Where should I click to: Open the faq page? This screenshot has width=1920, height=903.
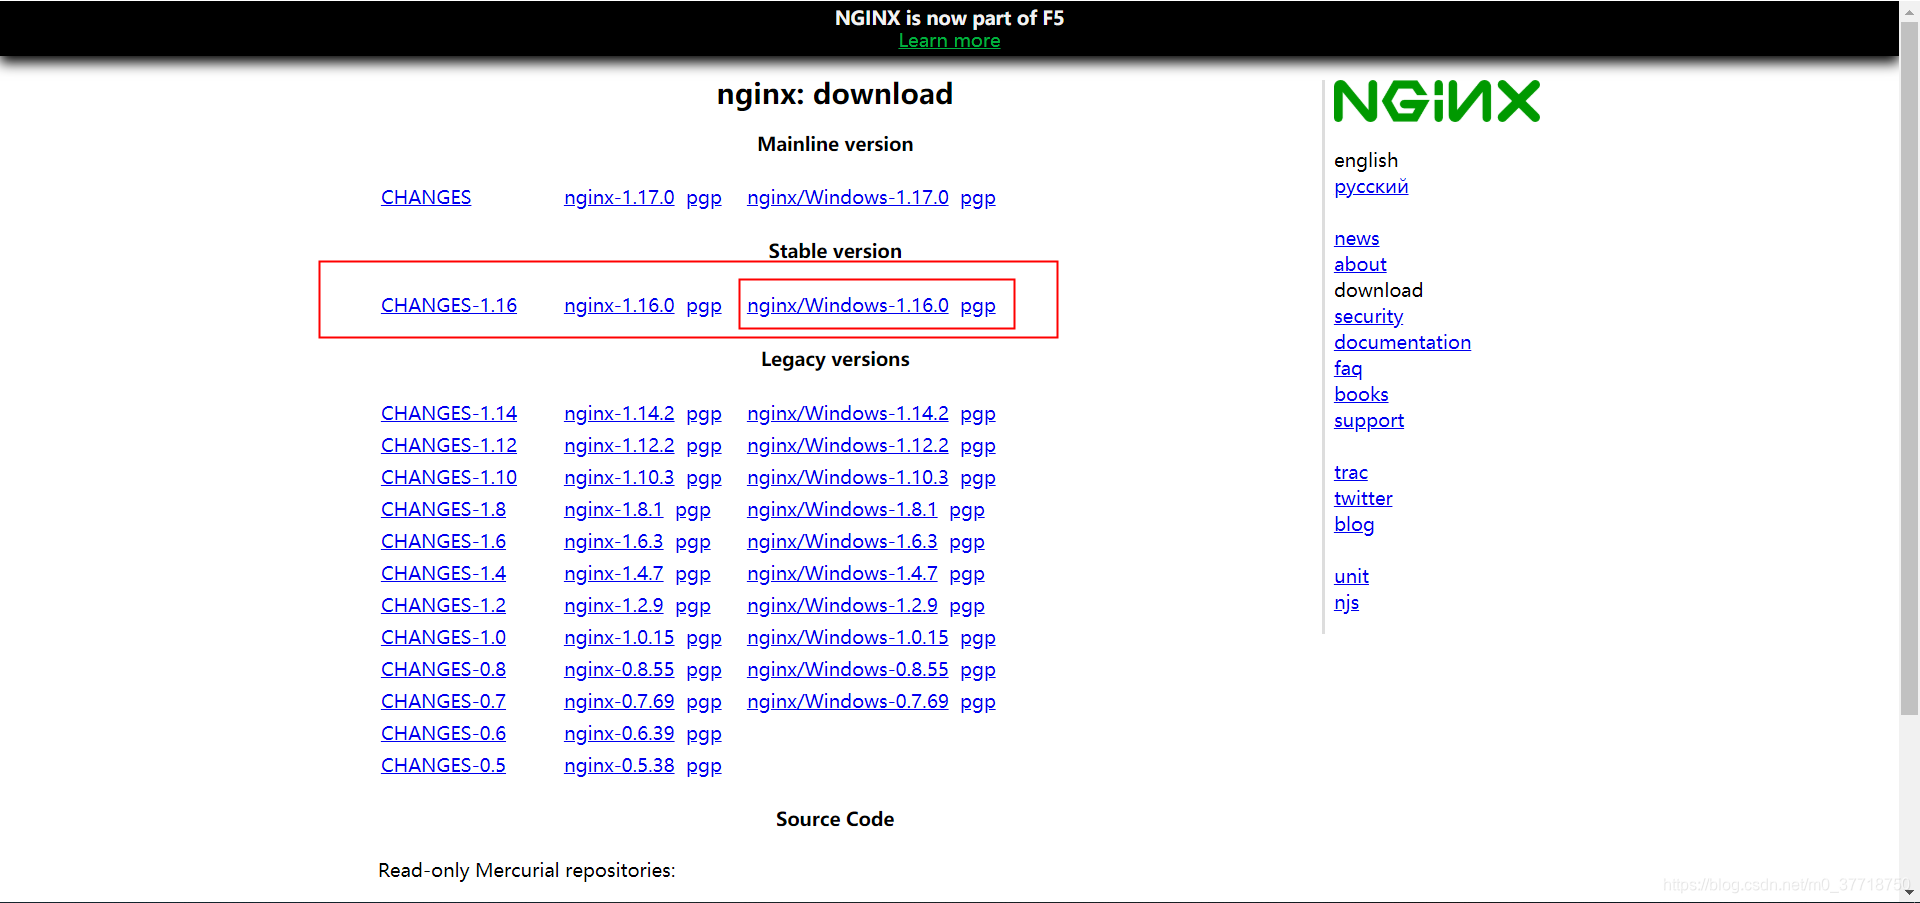[1348, 369]
